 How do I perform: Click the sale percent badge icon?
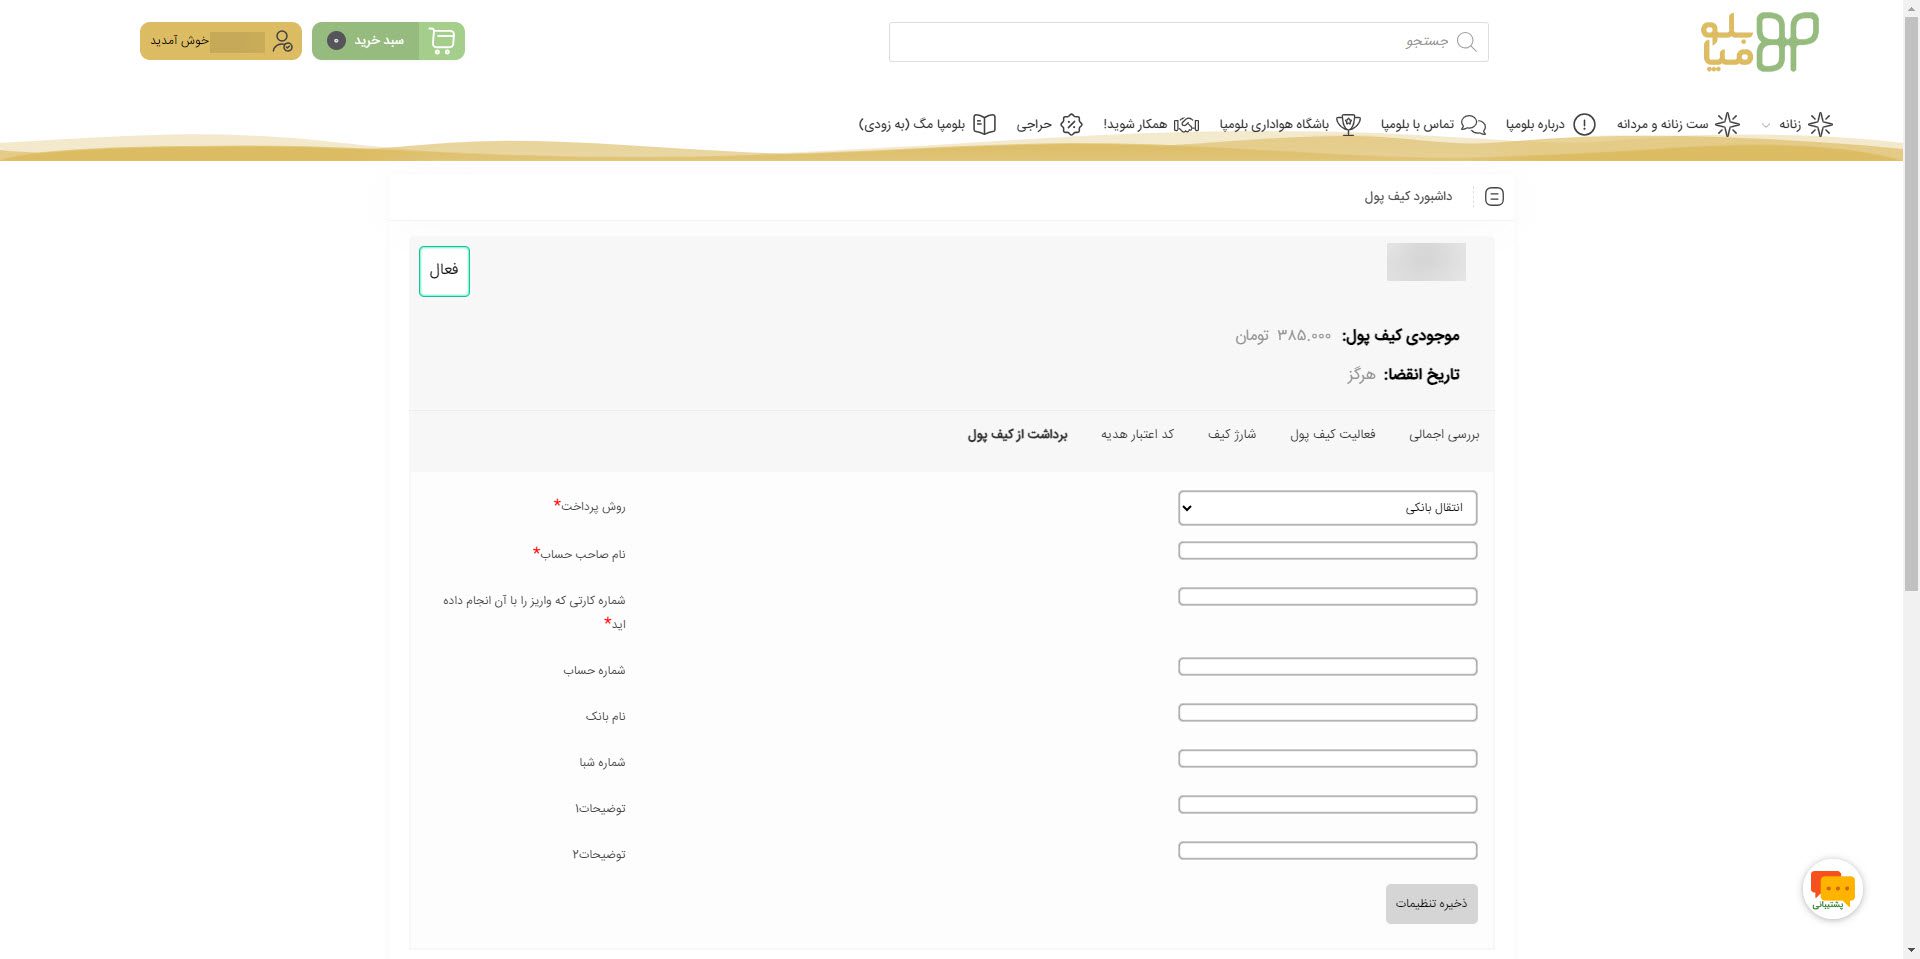tap(1071, 124)
